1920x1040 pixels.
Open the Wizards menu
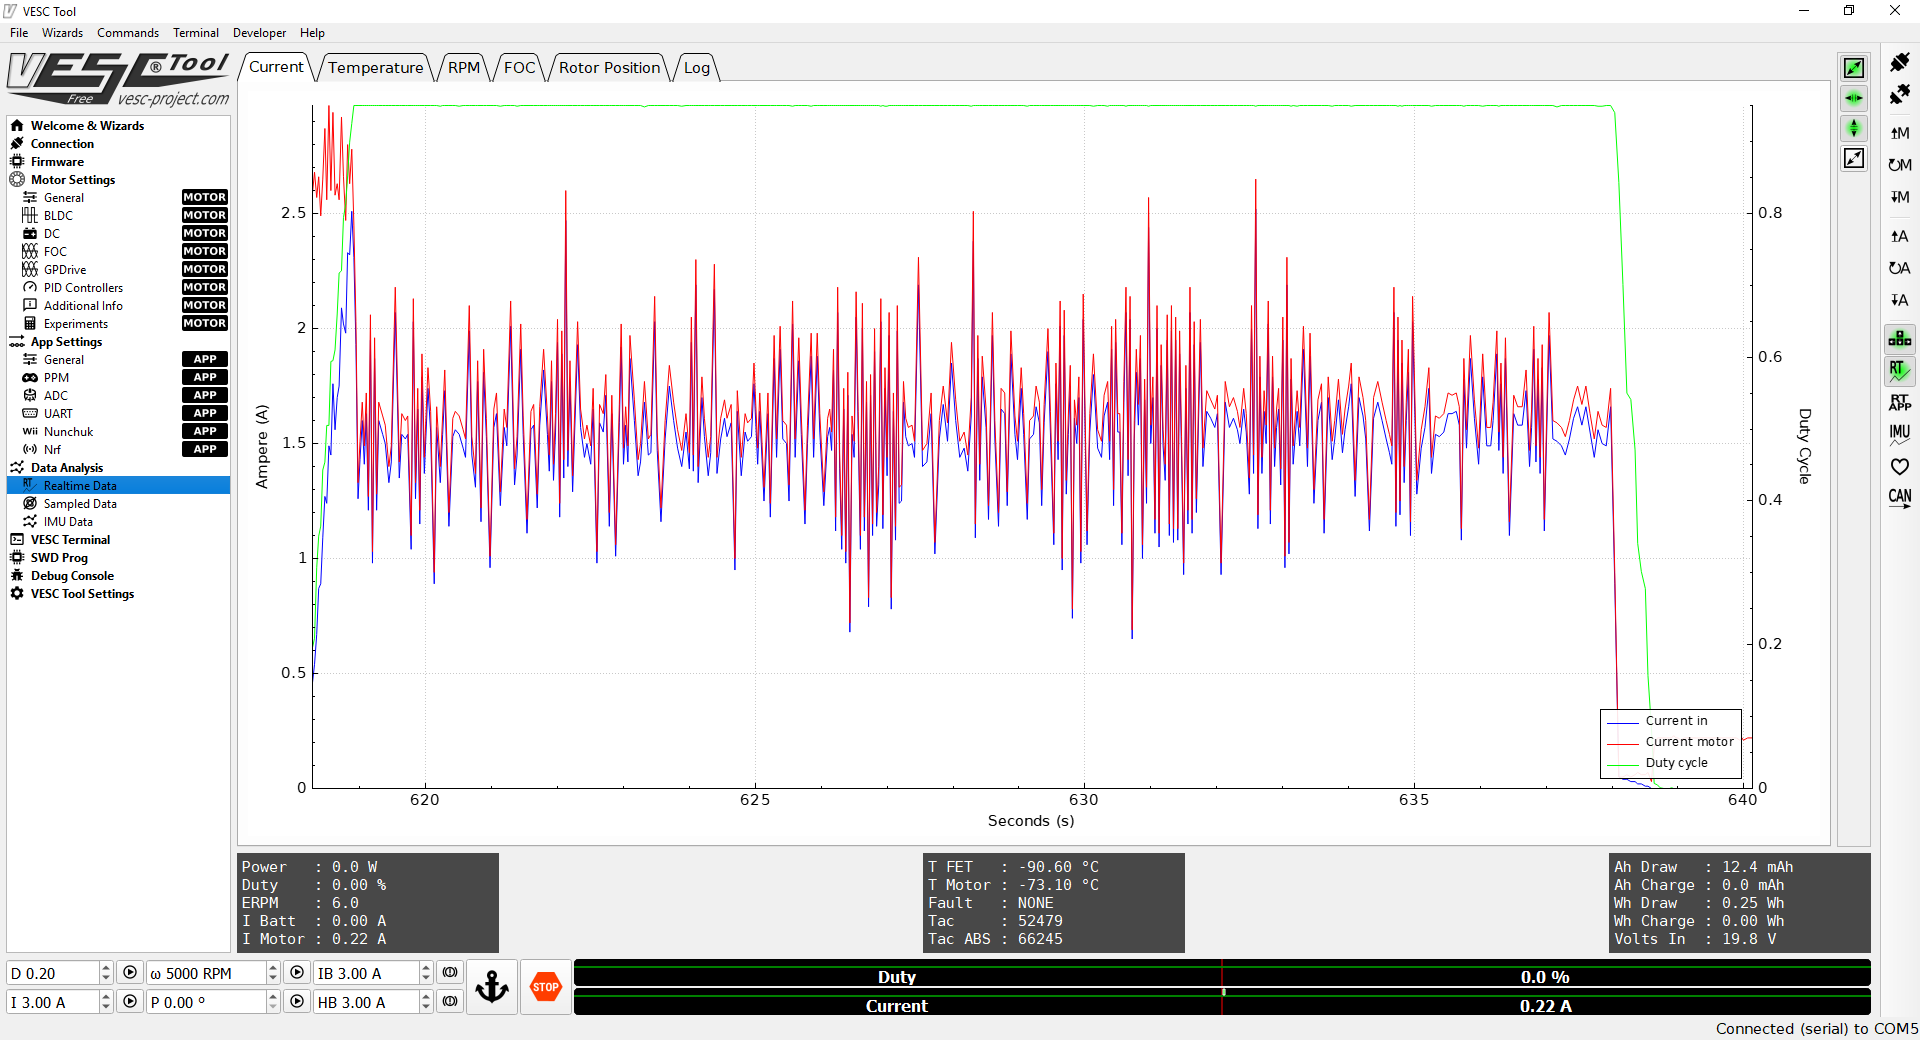pos(62,33)
